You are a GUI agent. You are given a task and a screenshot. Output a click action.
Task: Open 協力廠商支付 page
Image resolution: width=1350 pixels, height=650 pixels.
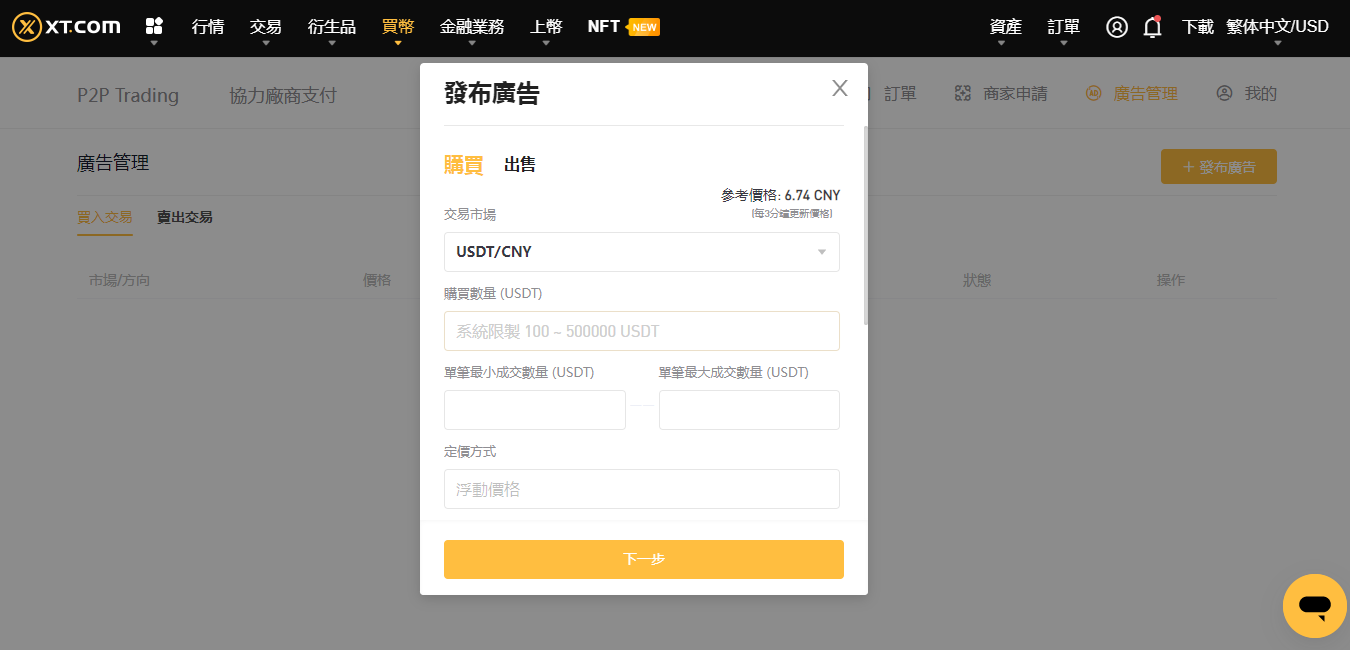[283, 95]
